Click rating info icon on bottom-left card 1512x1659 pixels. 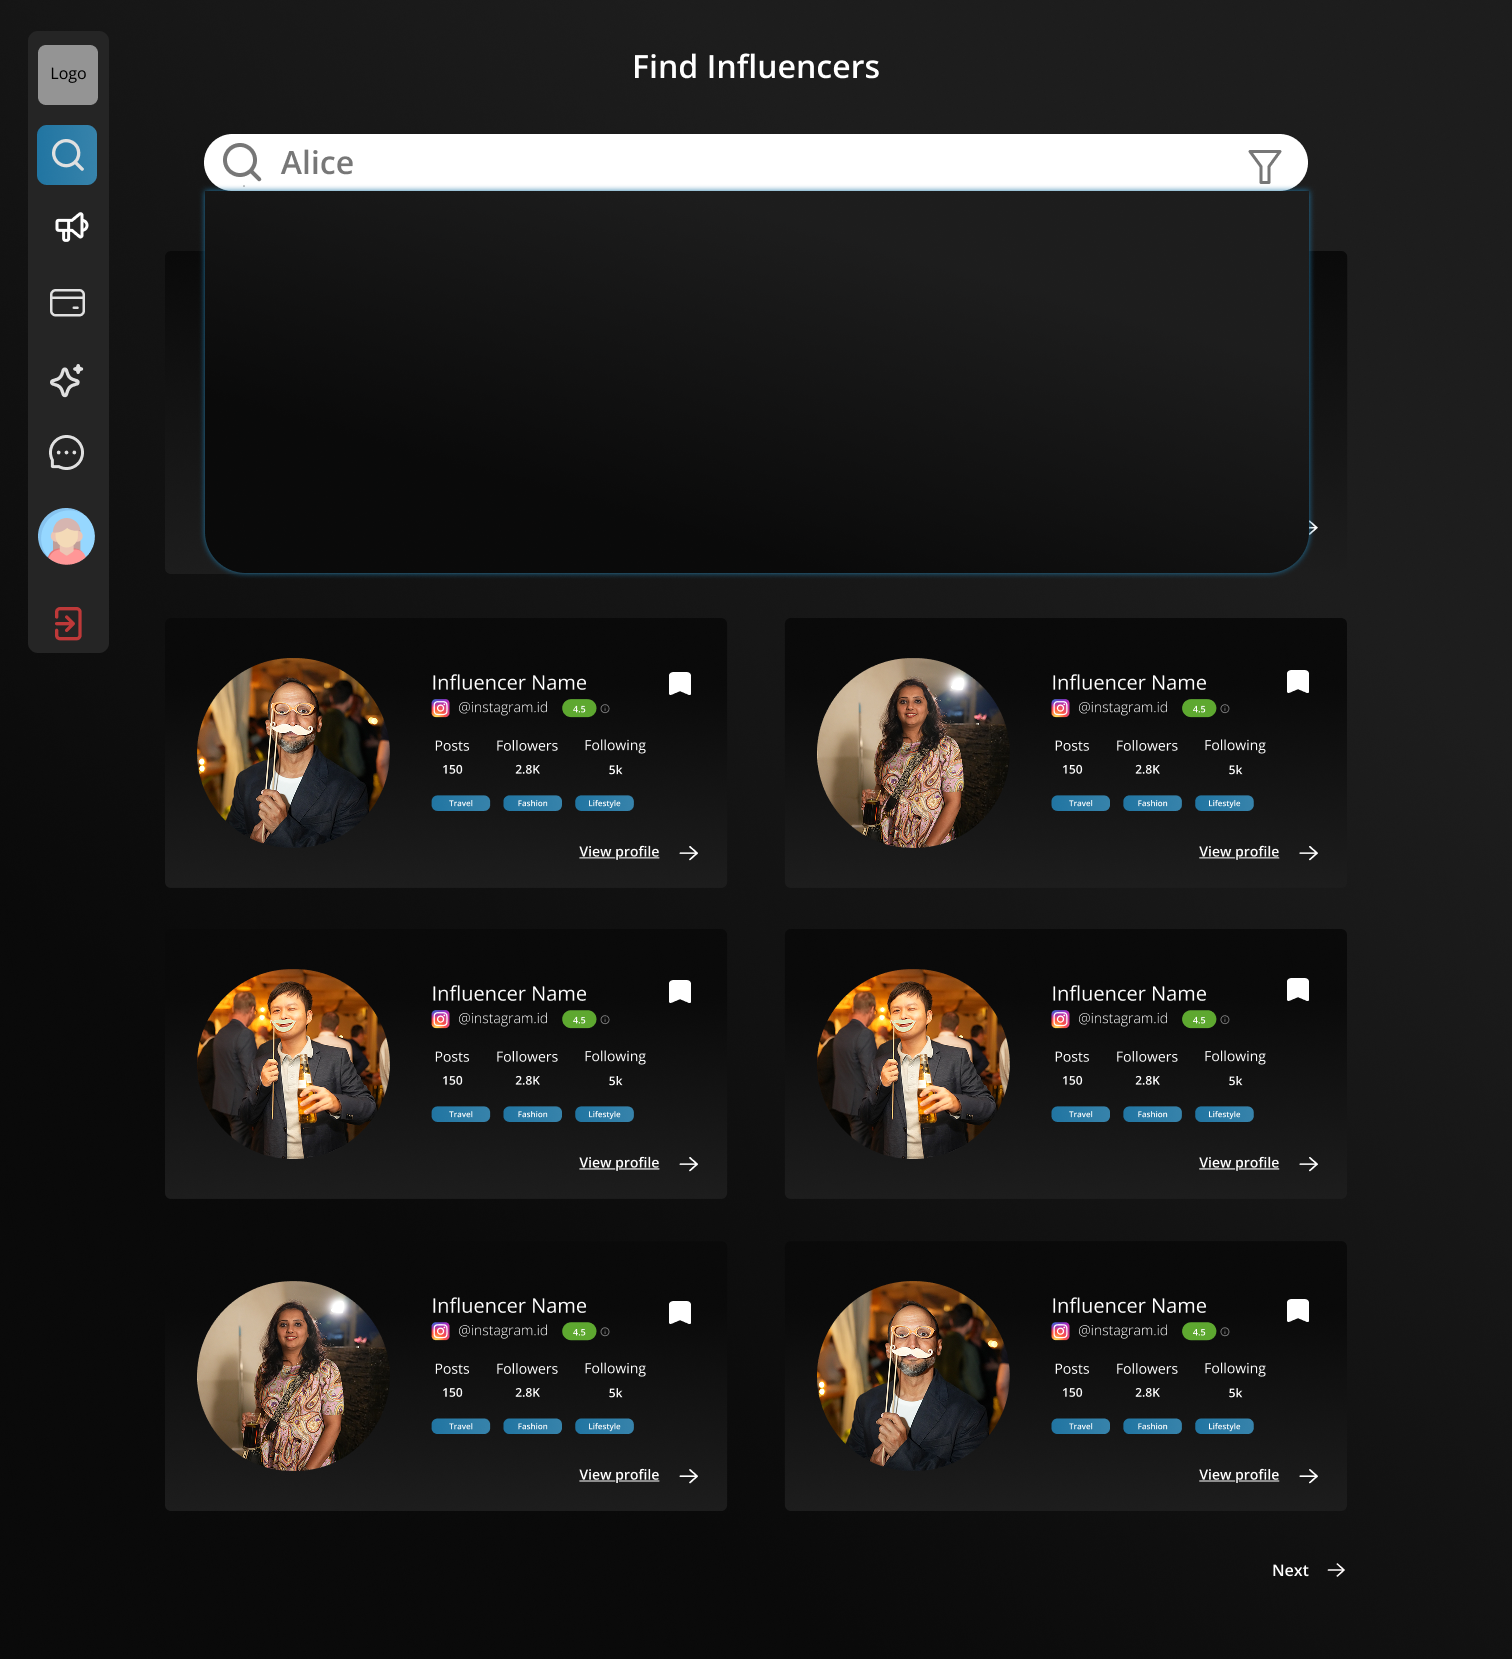[605, 1332]
